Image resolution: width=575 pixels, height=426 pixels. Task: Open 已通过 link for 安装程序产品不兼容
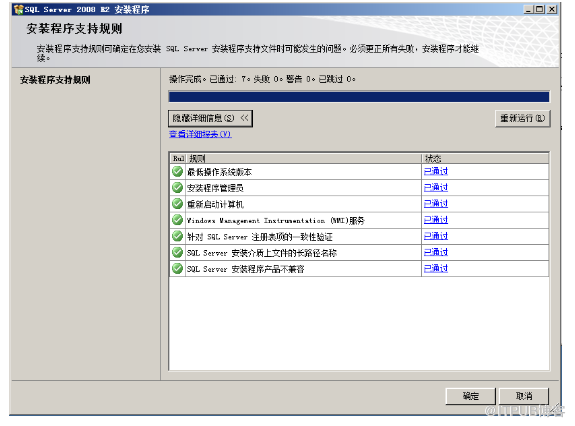pyautogui.click(x=436, y=268)
